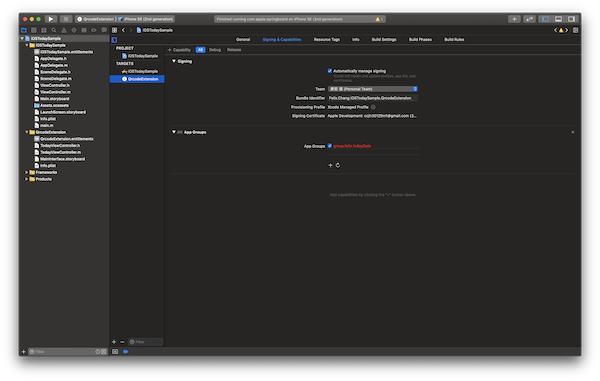Refresh the App Groups list
The height and width of the screenshot is (381, 600).
point(338,165)
